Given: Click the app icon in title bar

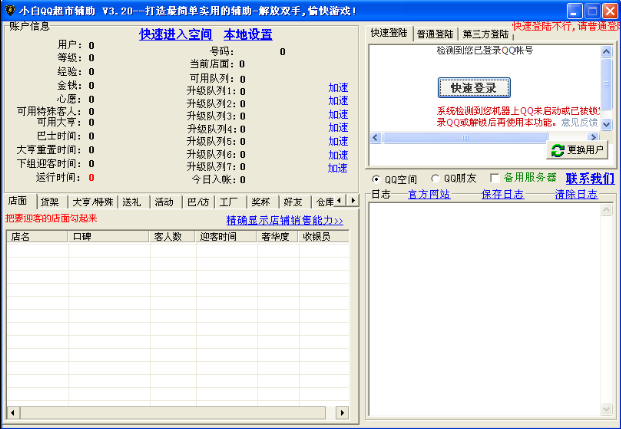Looking at the screenshot, I should [x=9, y=9].
